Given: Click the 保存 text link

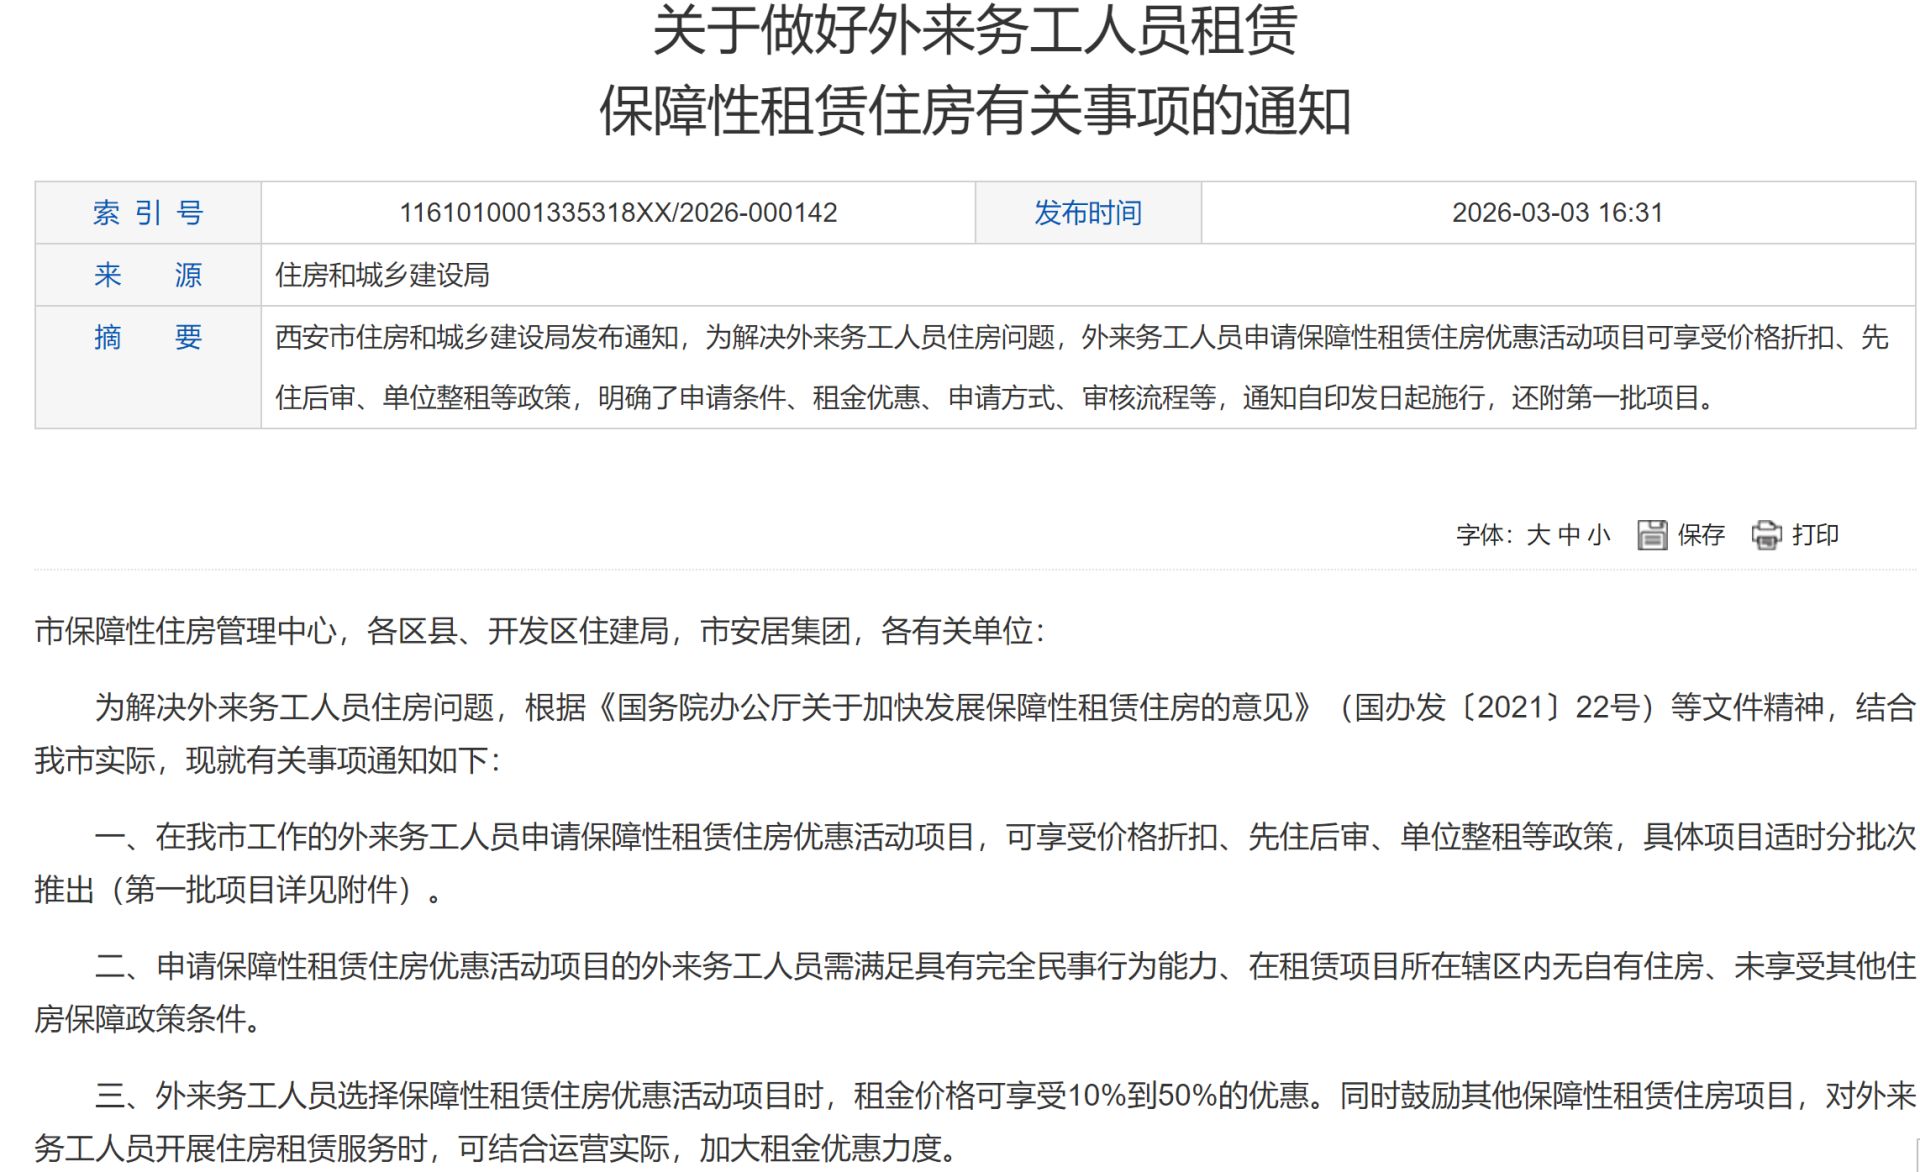Looking at the screenshot, I should point(1701,535).
